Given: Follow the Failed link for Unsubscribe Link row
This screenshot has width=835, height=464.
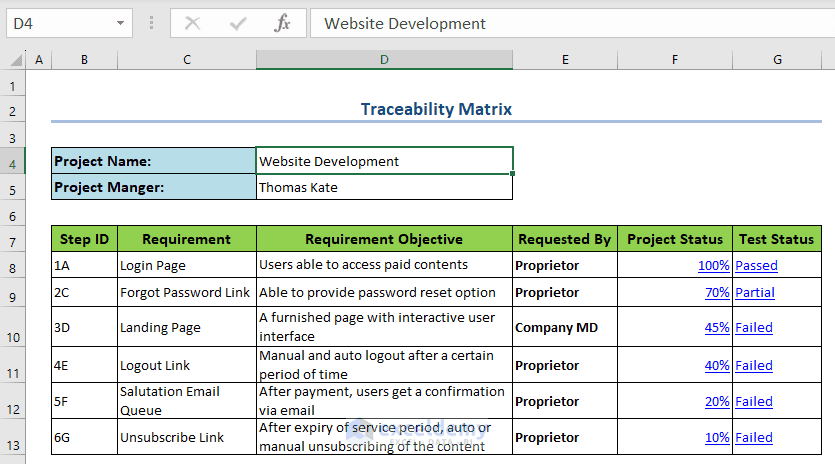Looking at the screenshot, I should (x=754, y=437).
